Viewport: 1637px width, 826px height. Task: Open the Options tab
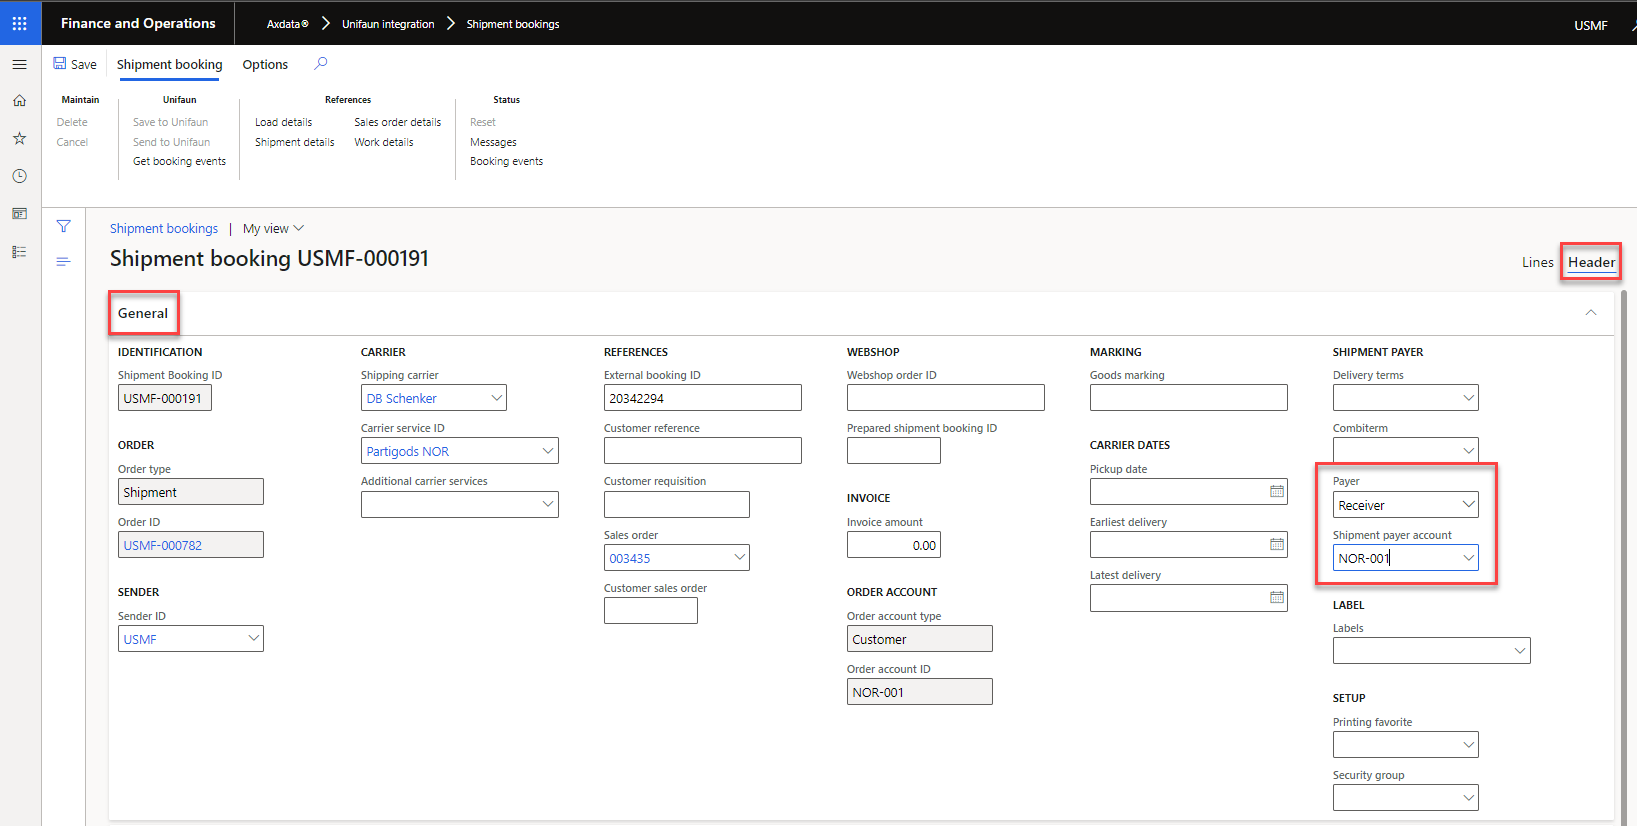tap(265, 64)
